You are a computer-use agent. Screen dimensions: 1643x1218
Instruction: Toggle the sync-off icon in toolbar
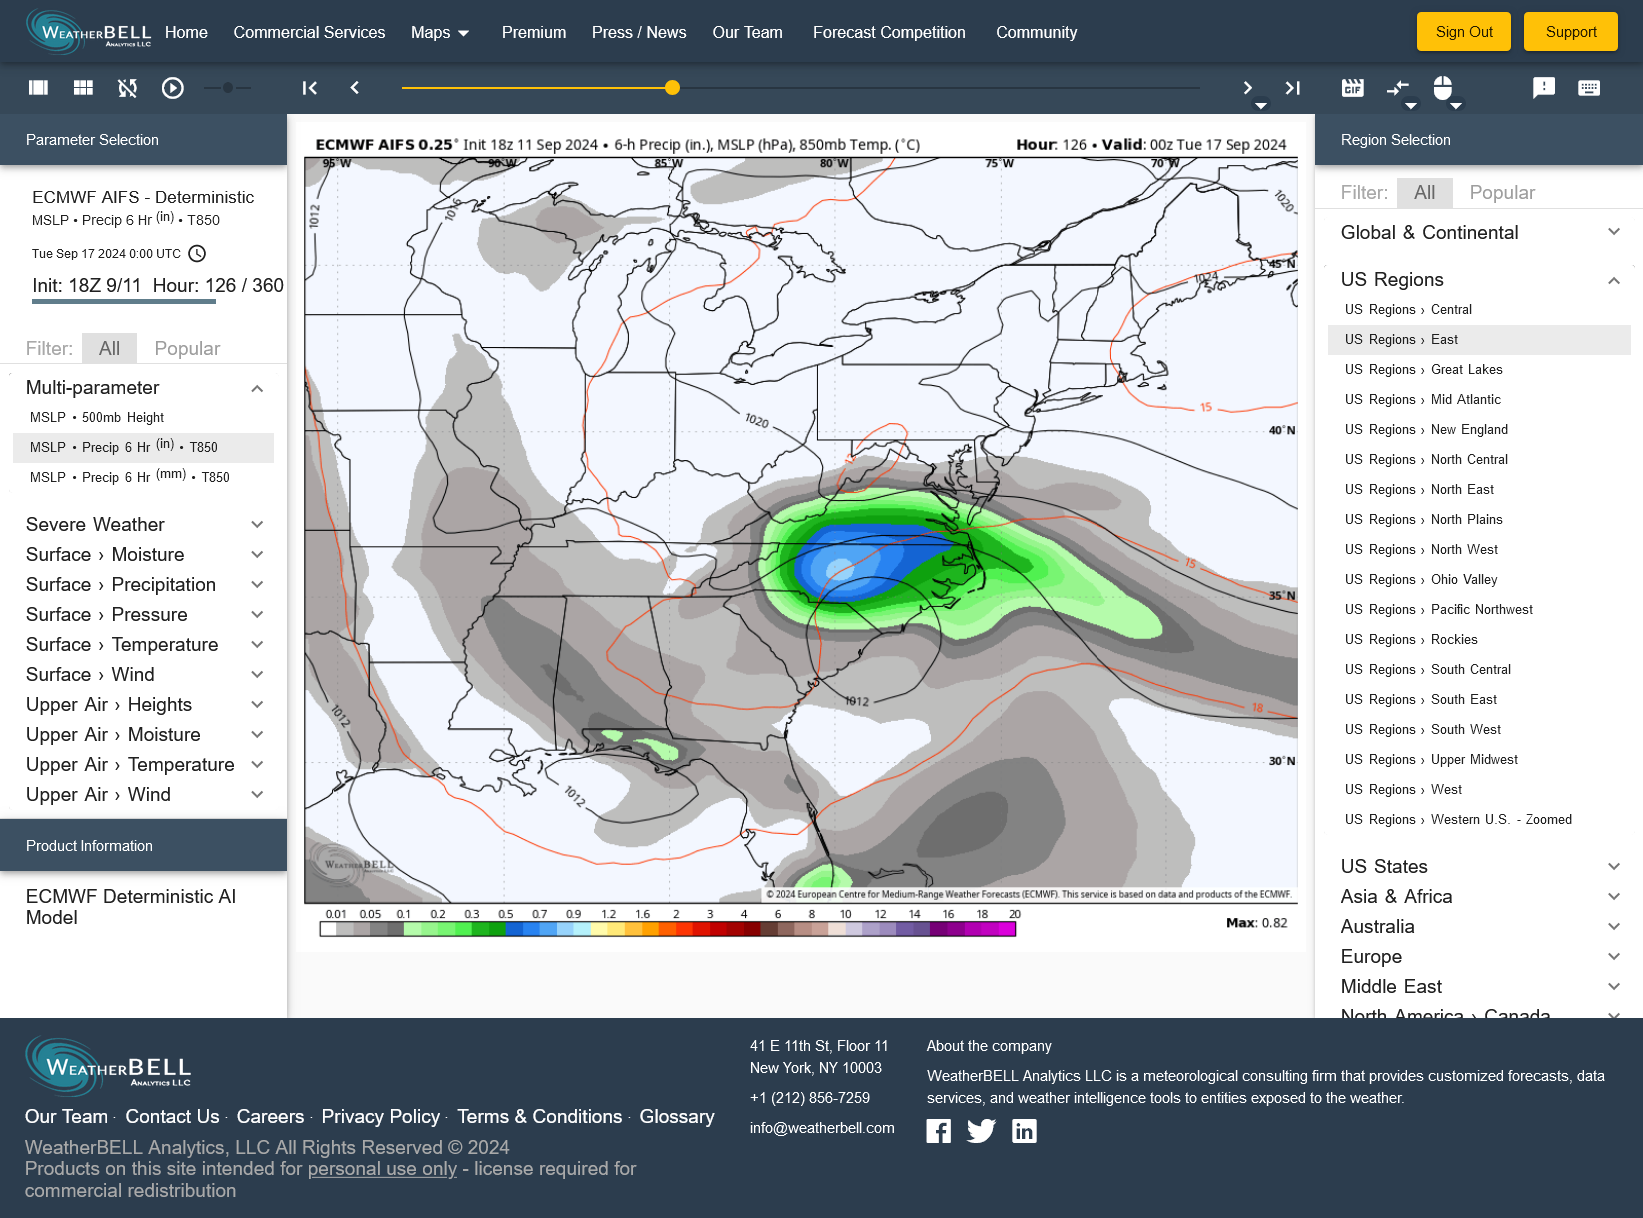[127, 88]
